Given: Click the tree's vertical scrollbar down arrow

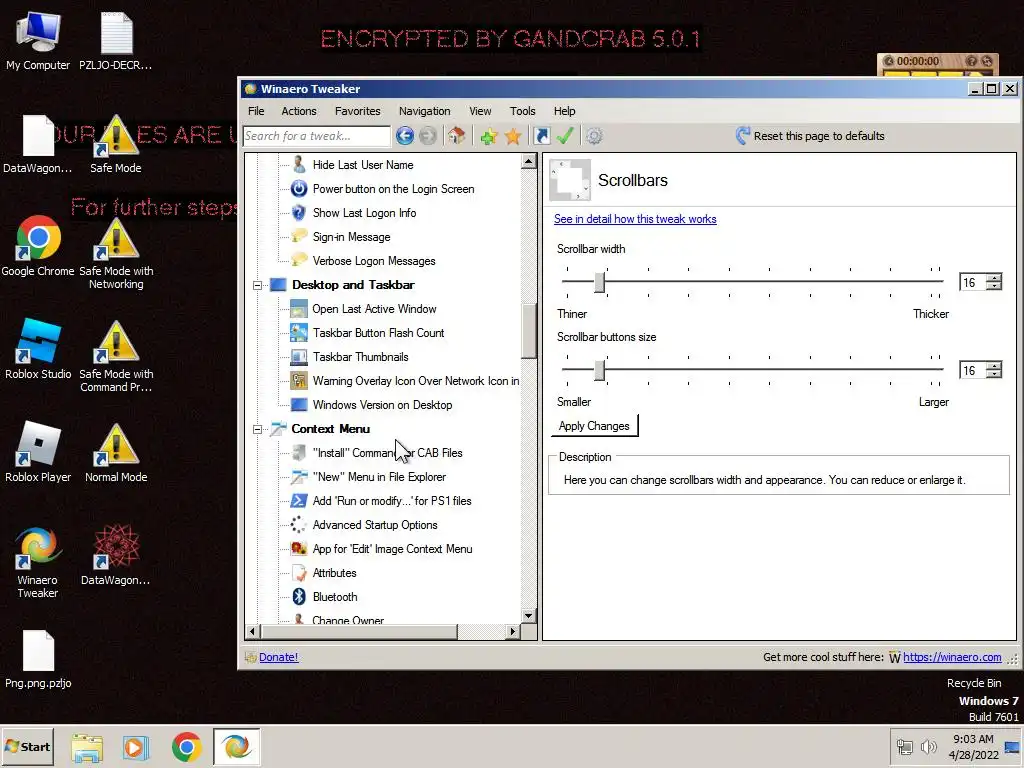Looking at the screenshot, I should 528,616.
